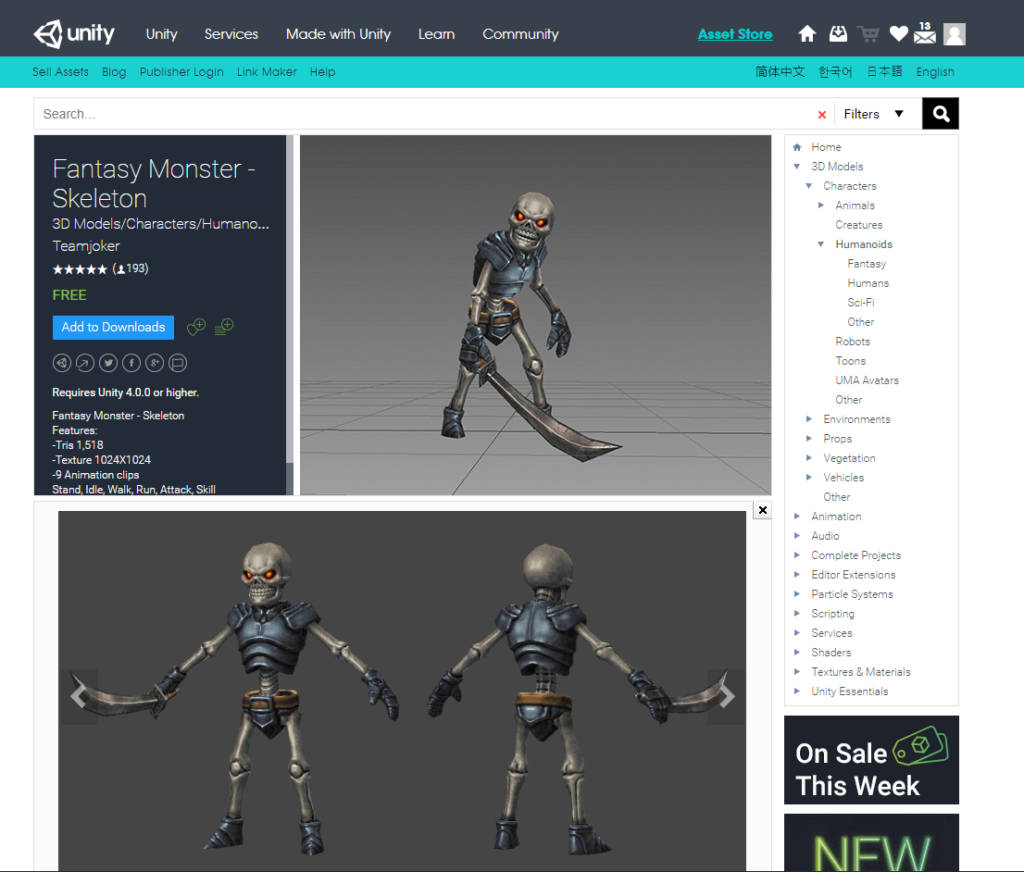Image resolution: width=1024 pixels, height=872 pixels.
Task: Go to Asset Store home icon
Action: (x=807, y=33)
